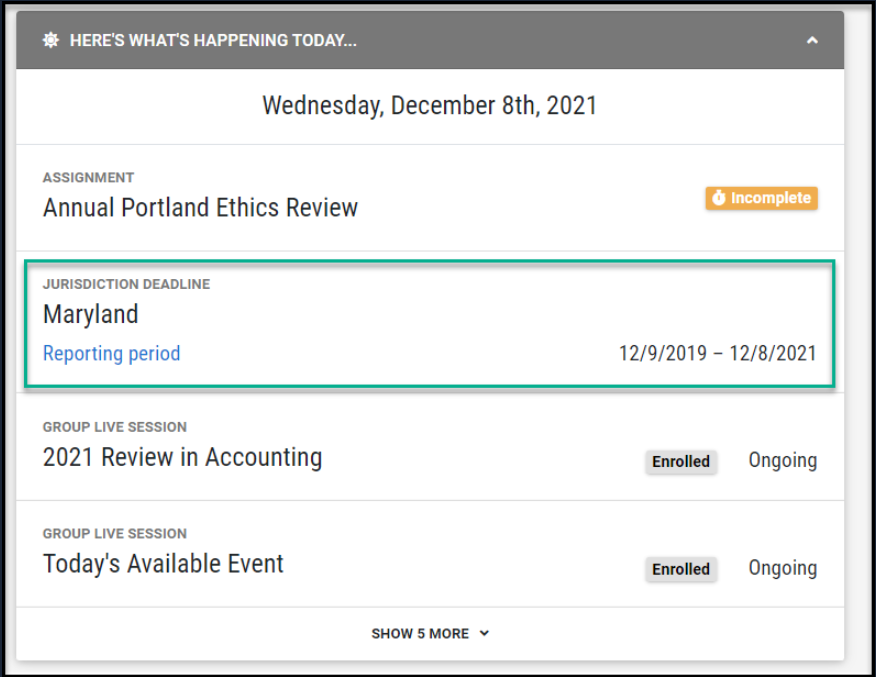The width and height of the screenshot is (876, 677).
Task: Click the 12/9/2019 – 12/8/2021 date range
Action: coord(718,353)
